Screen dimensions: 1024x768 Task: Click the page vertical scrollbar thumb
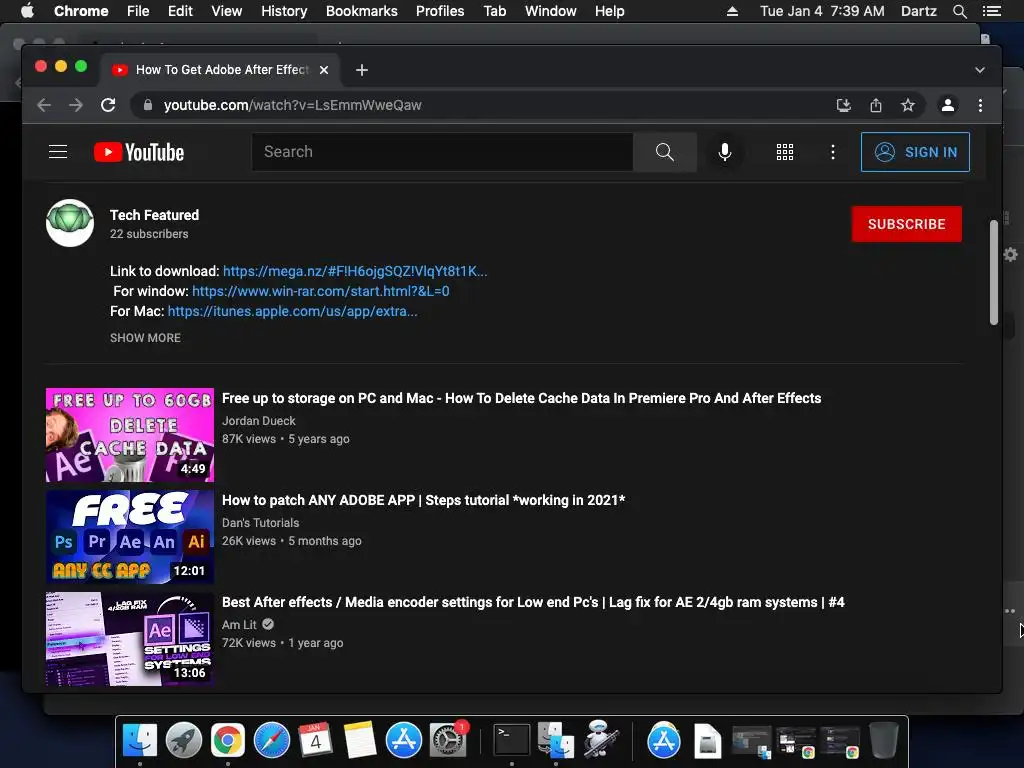tap(993, 272)
